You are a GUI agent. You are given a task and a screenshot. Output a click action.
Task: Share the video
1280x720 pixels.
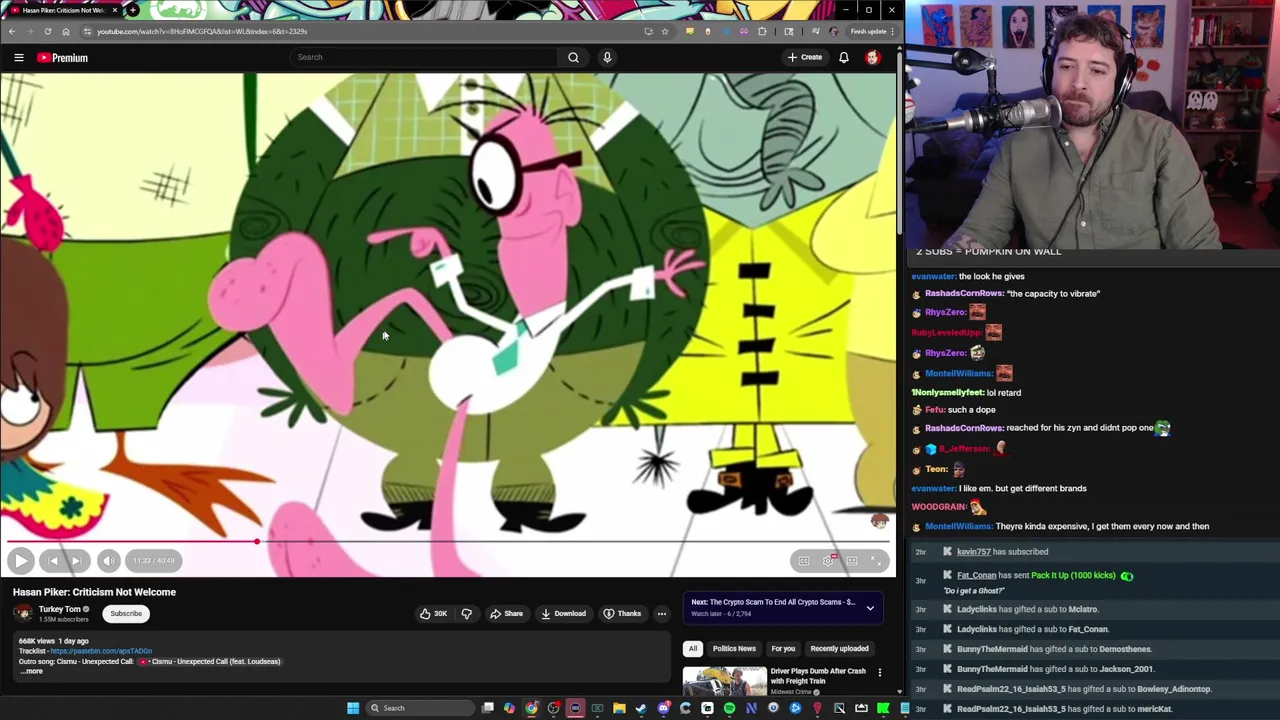tap(506, 614)
